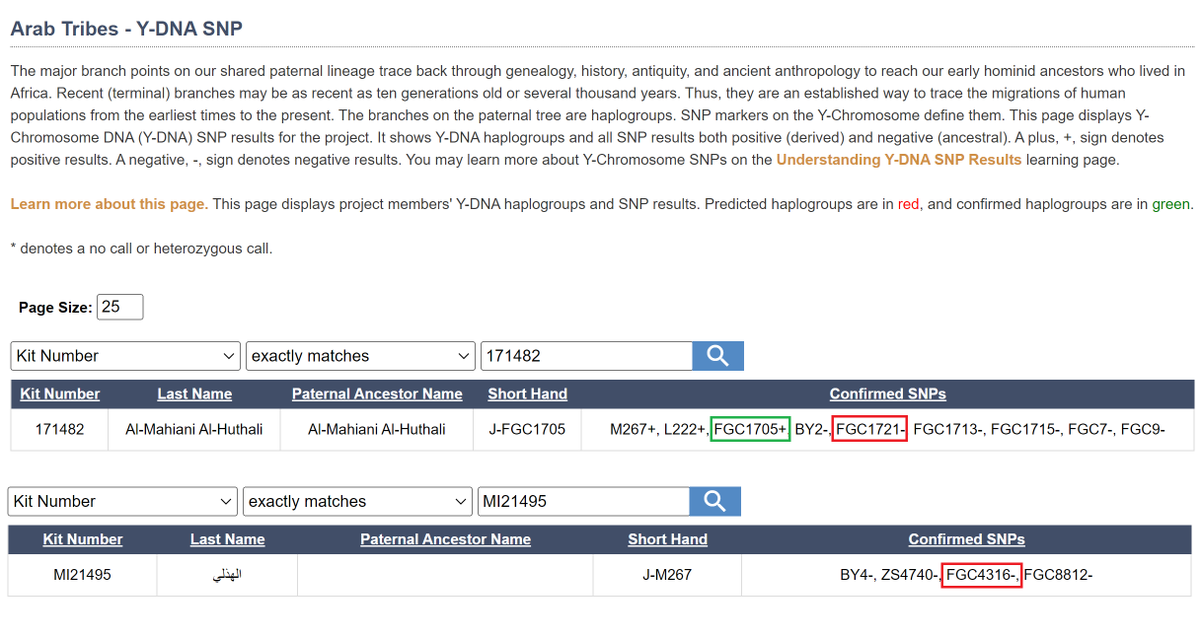Sort first table by Last Name header
Screen dimensions: 1200x640
[195, 394]
